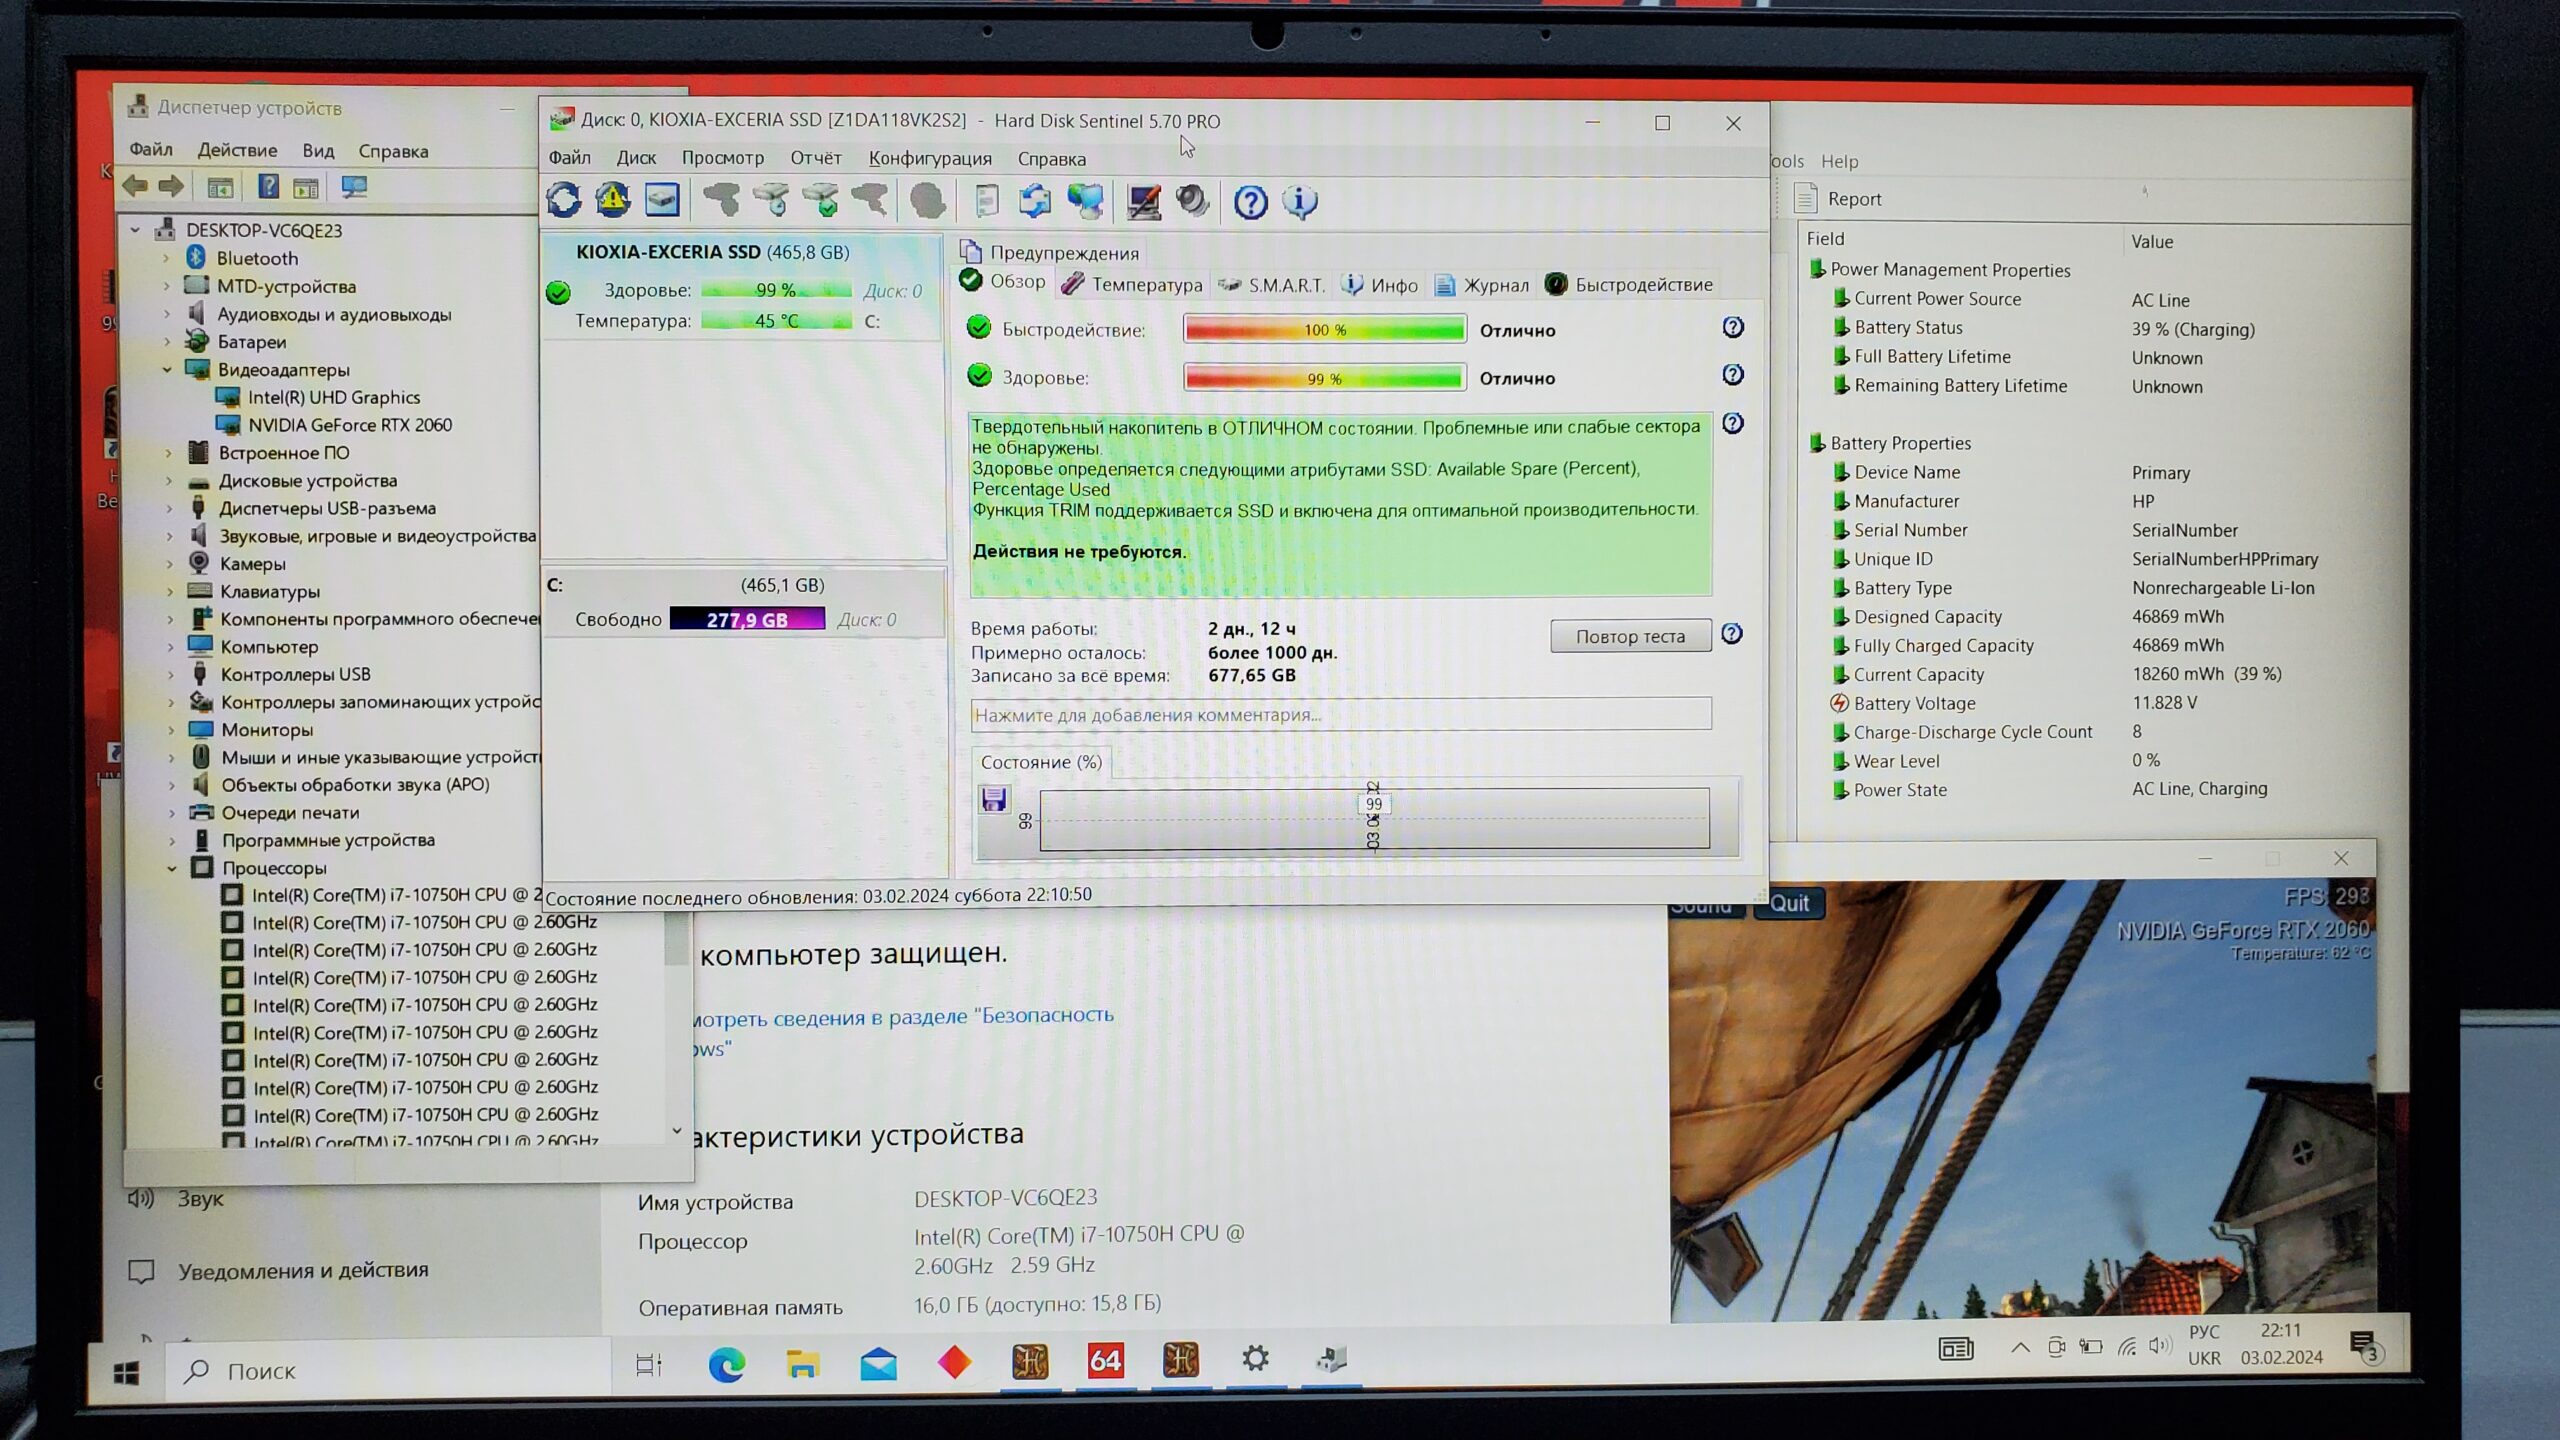
Task: Click the warning-sign refresh toolbar icon
Action: (613, 201)
